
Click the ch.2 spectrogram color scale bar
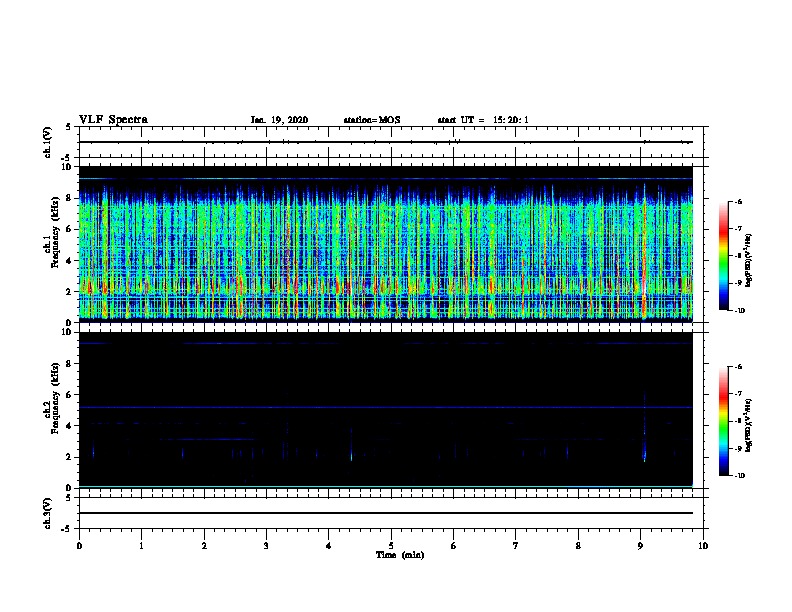(x=723, y=421)
